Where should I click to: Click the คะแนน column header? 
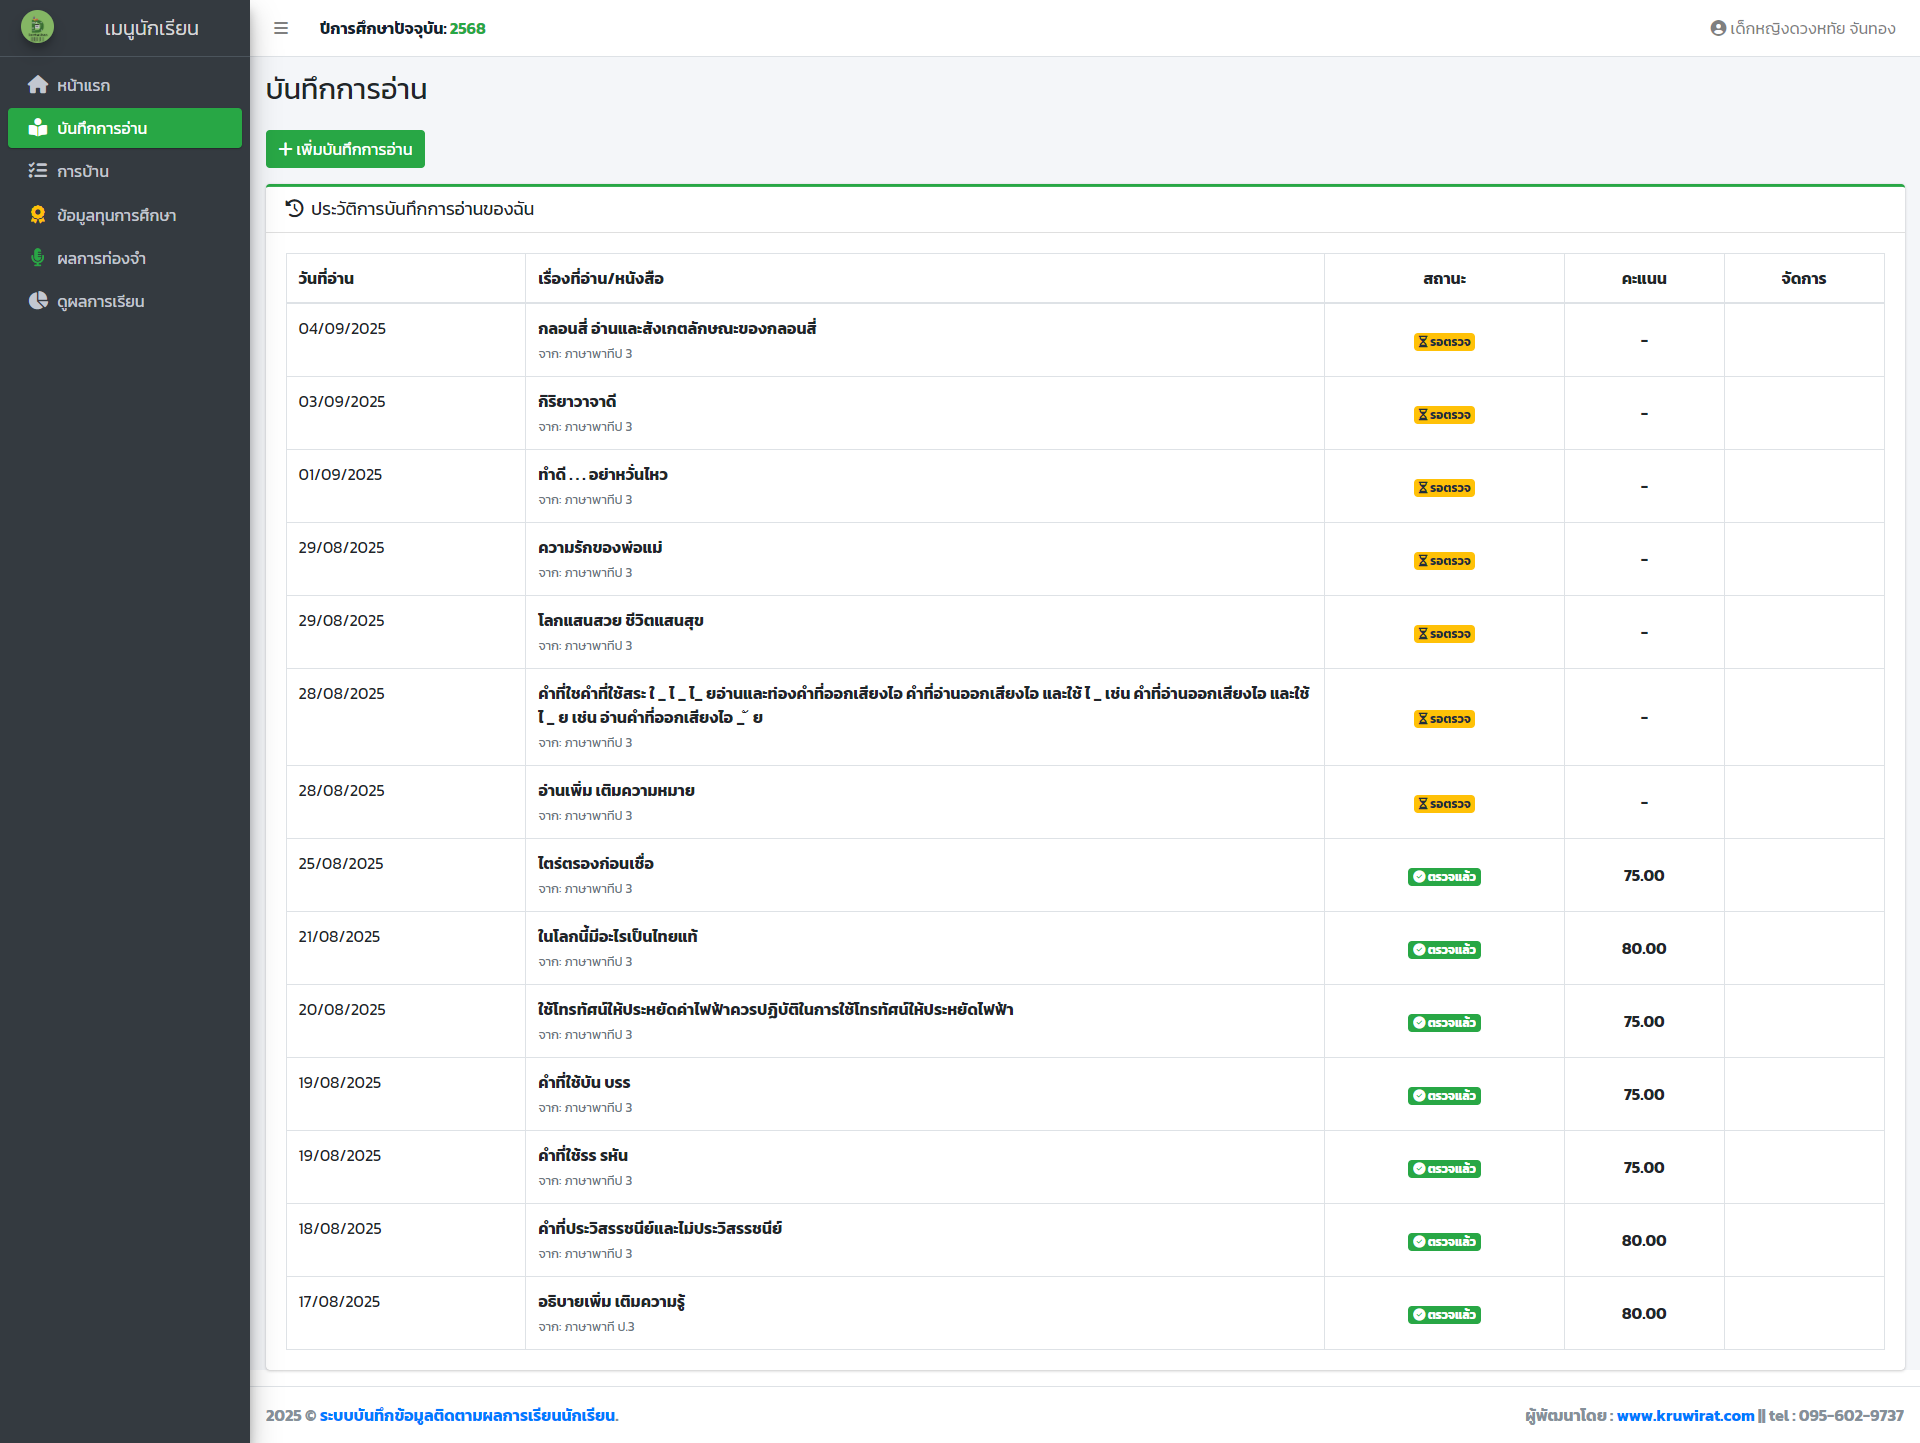(1643, 278)
